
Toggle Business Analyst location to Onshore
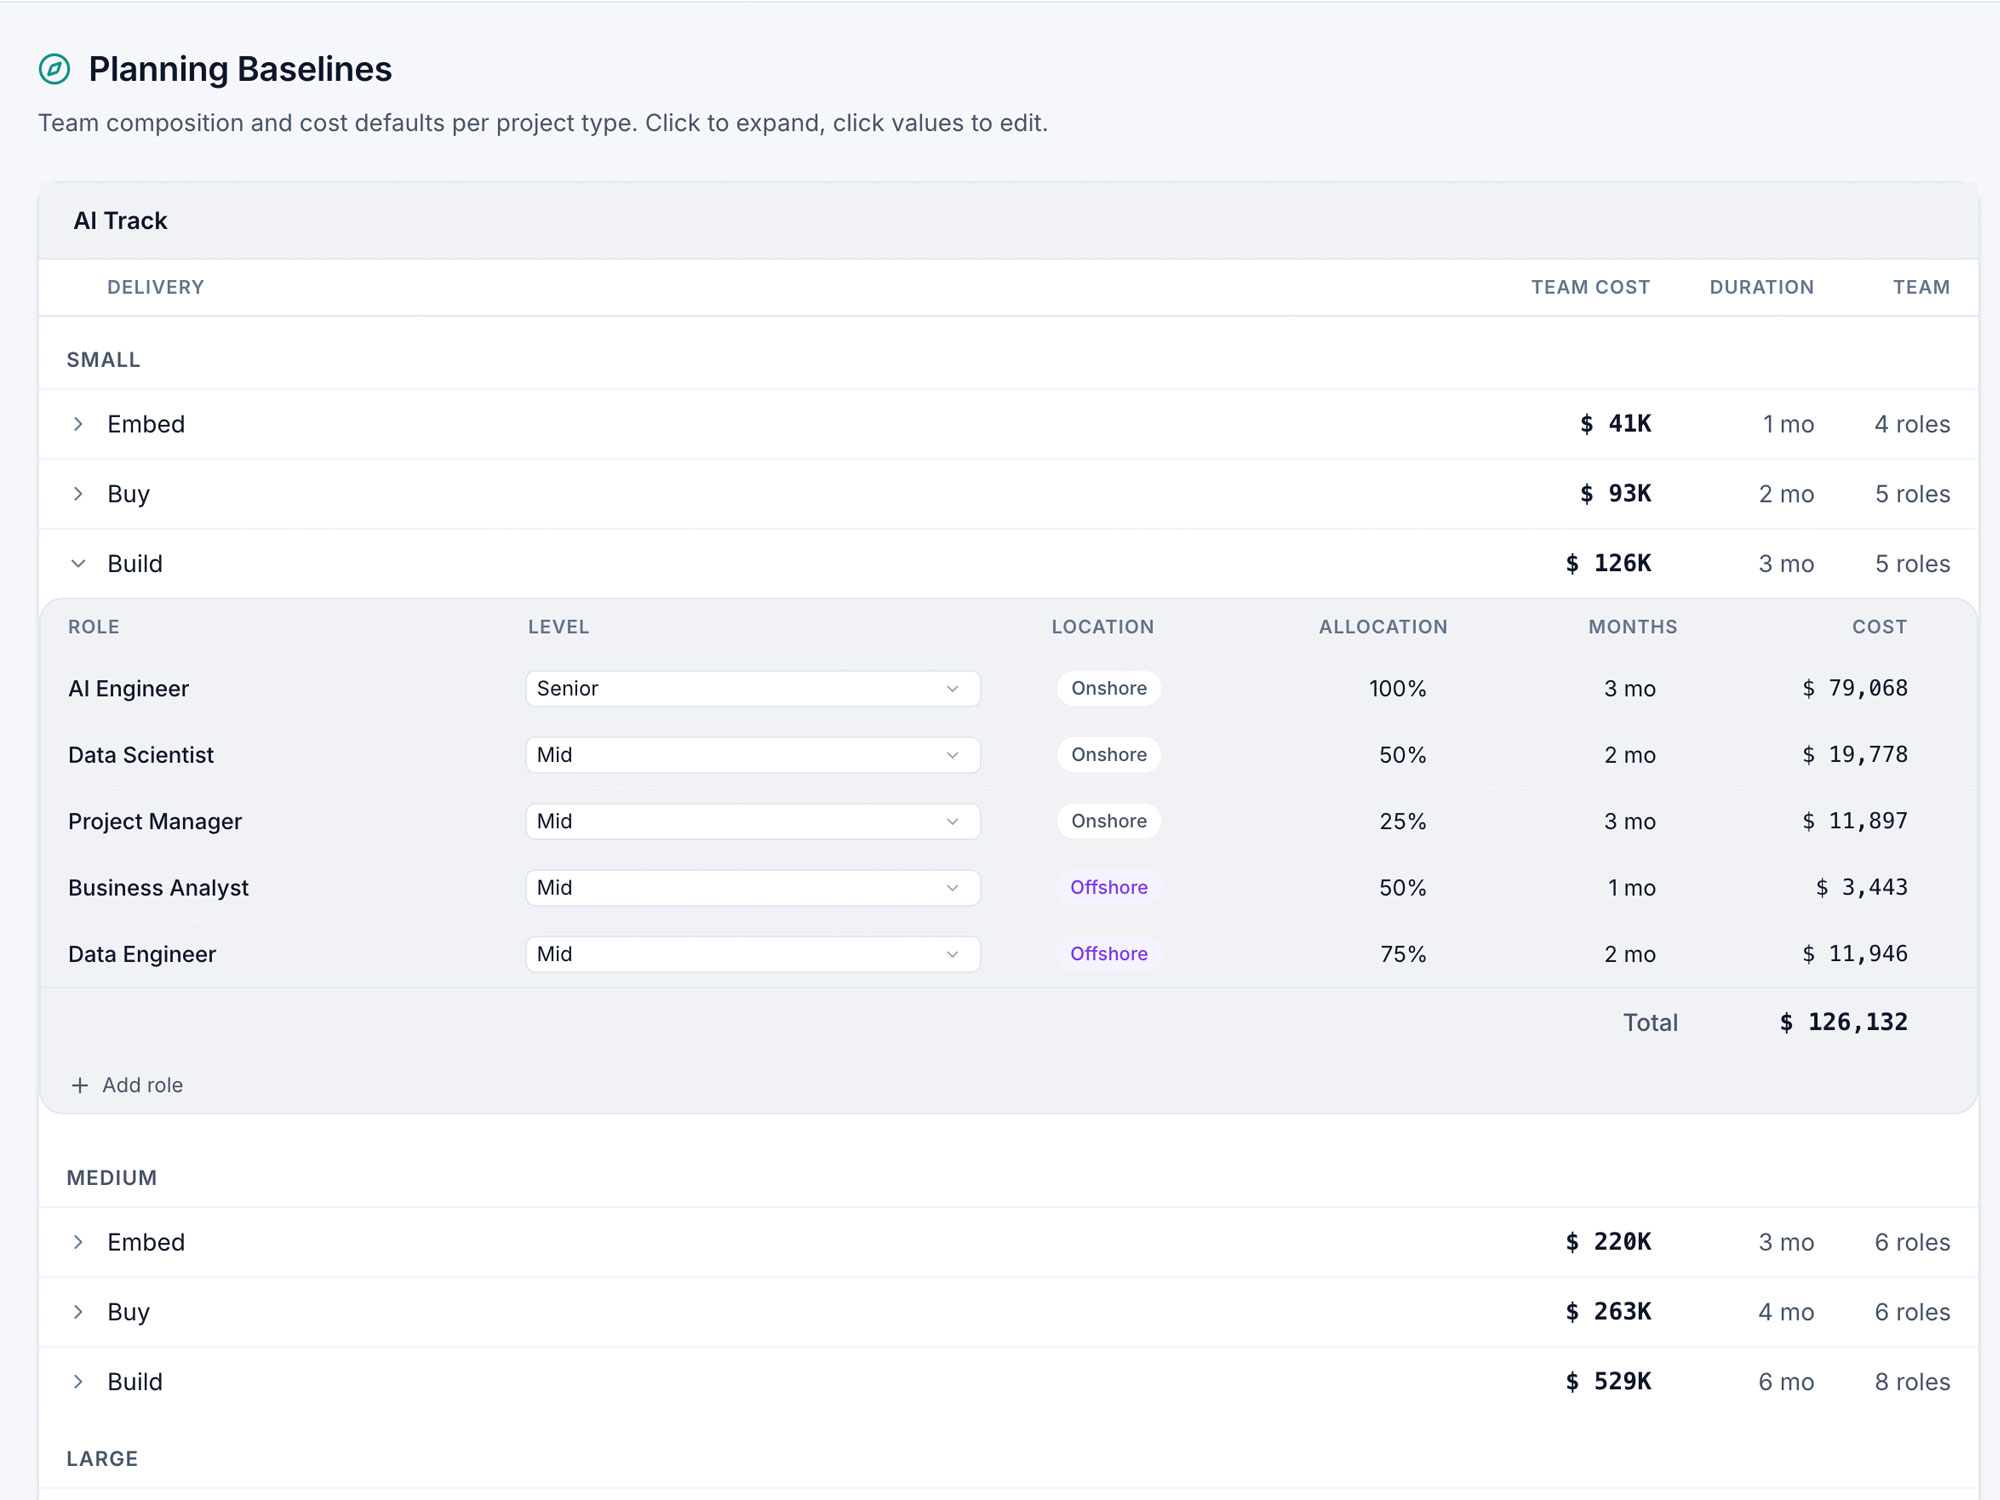(x=1108, y=887)
